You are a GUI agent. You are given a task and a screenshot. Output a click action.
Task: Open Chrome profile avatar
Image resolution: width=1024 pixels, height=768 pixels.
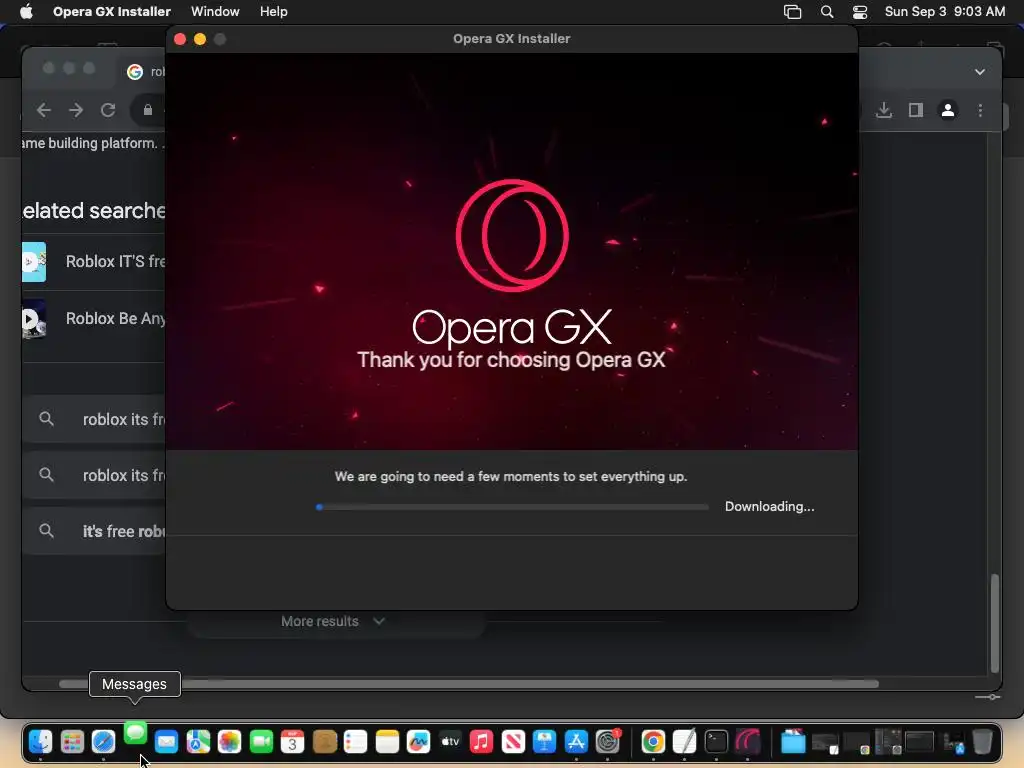coord(948,110)
